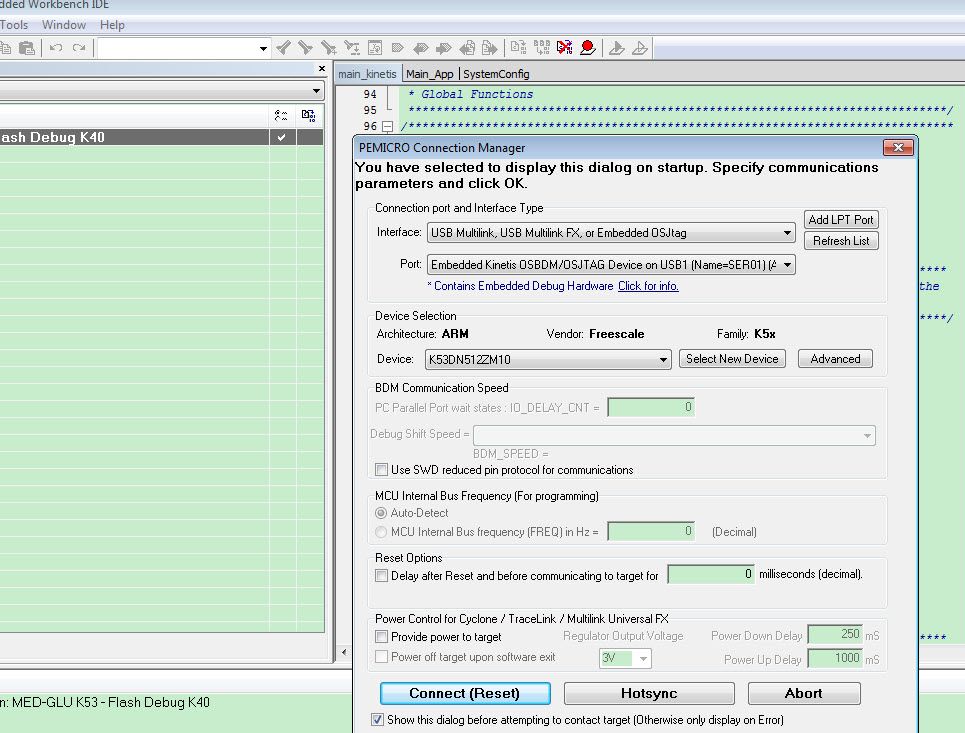
Task: Uncheck Show this dialog before attempting contact
Action: tap(377, 719)
